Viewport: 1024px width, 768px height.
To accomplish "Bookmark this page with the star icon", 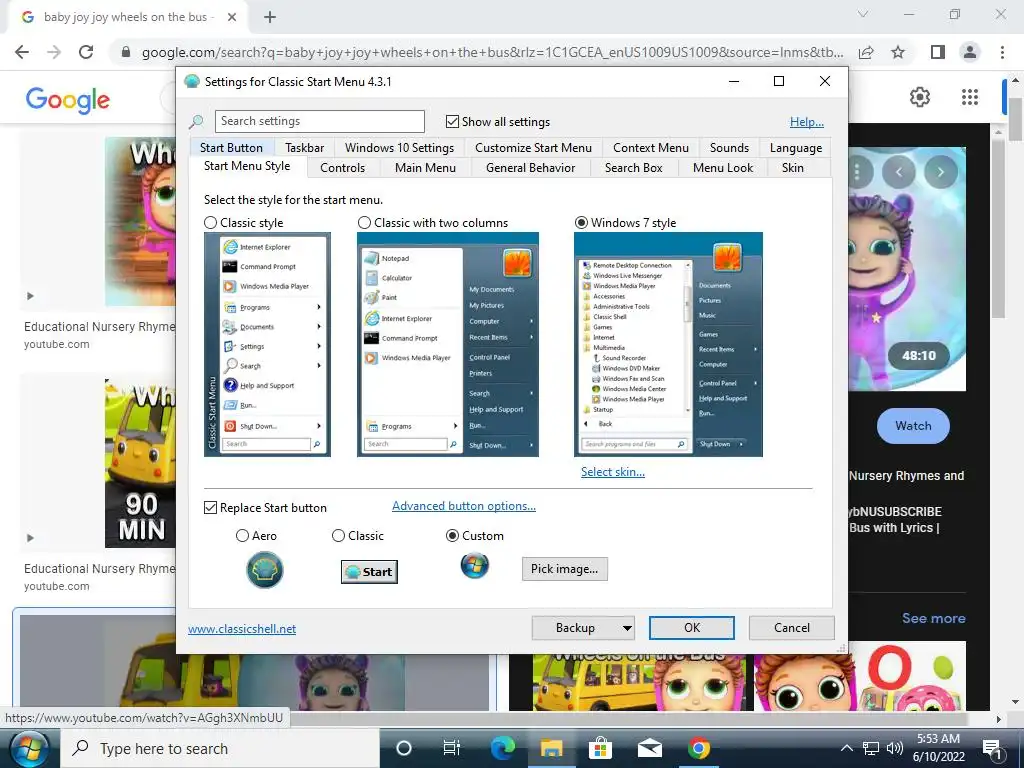I will click(x=898, y=52).
